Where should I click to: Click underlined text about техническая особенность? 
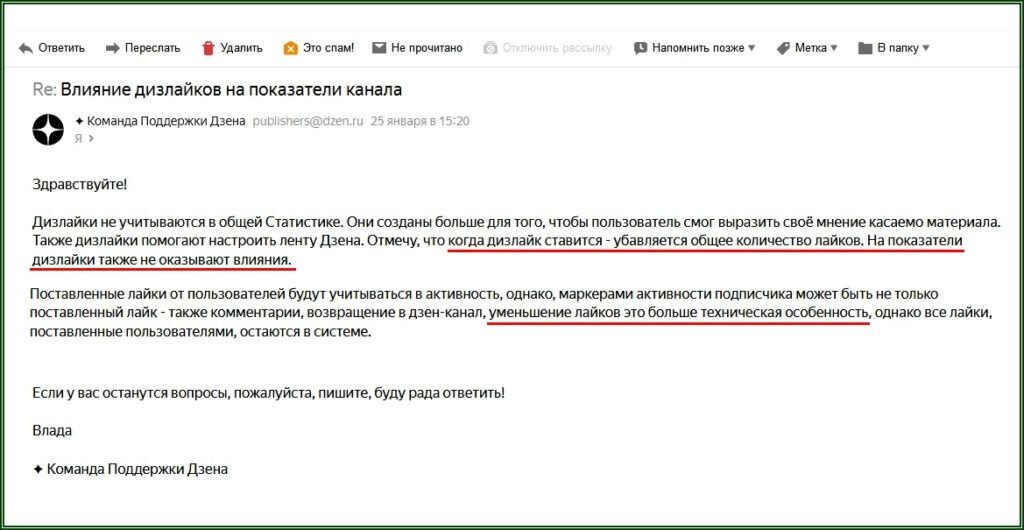(679, 313)
